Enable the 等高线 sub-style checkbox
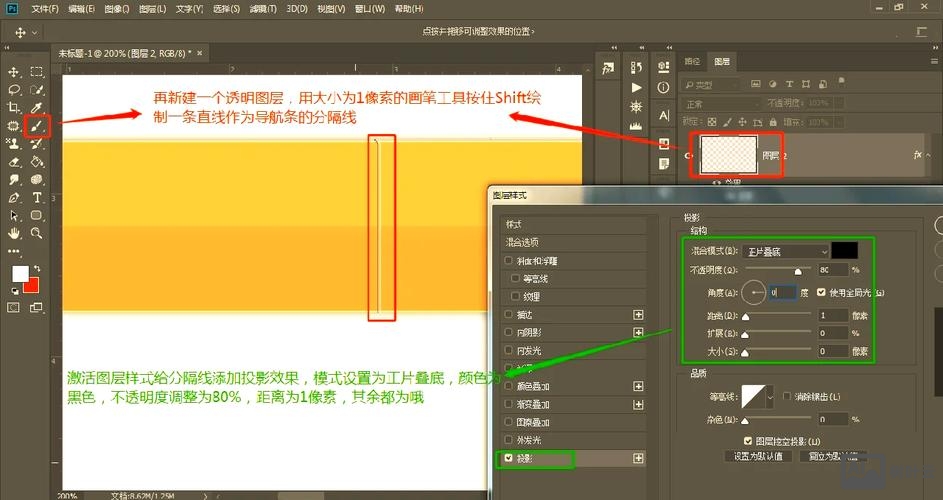 click(515, 279)
